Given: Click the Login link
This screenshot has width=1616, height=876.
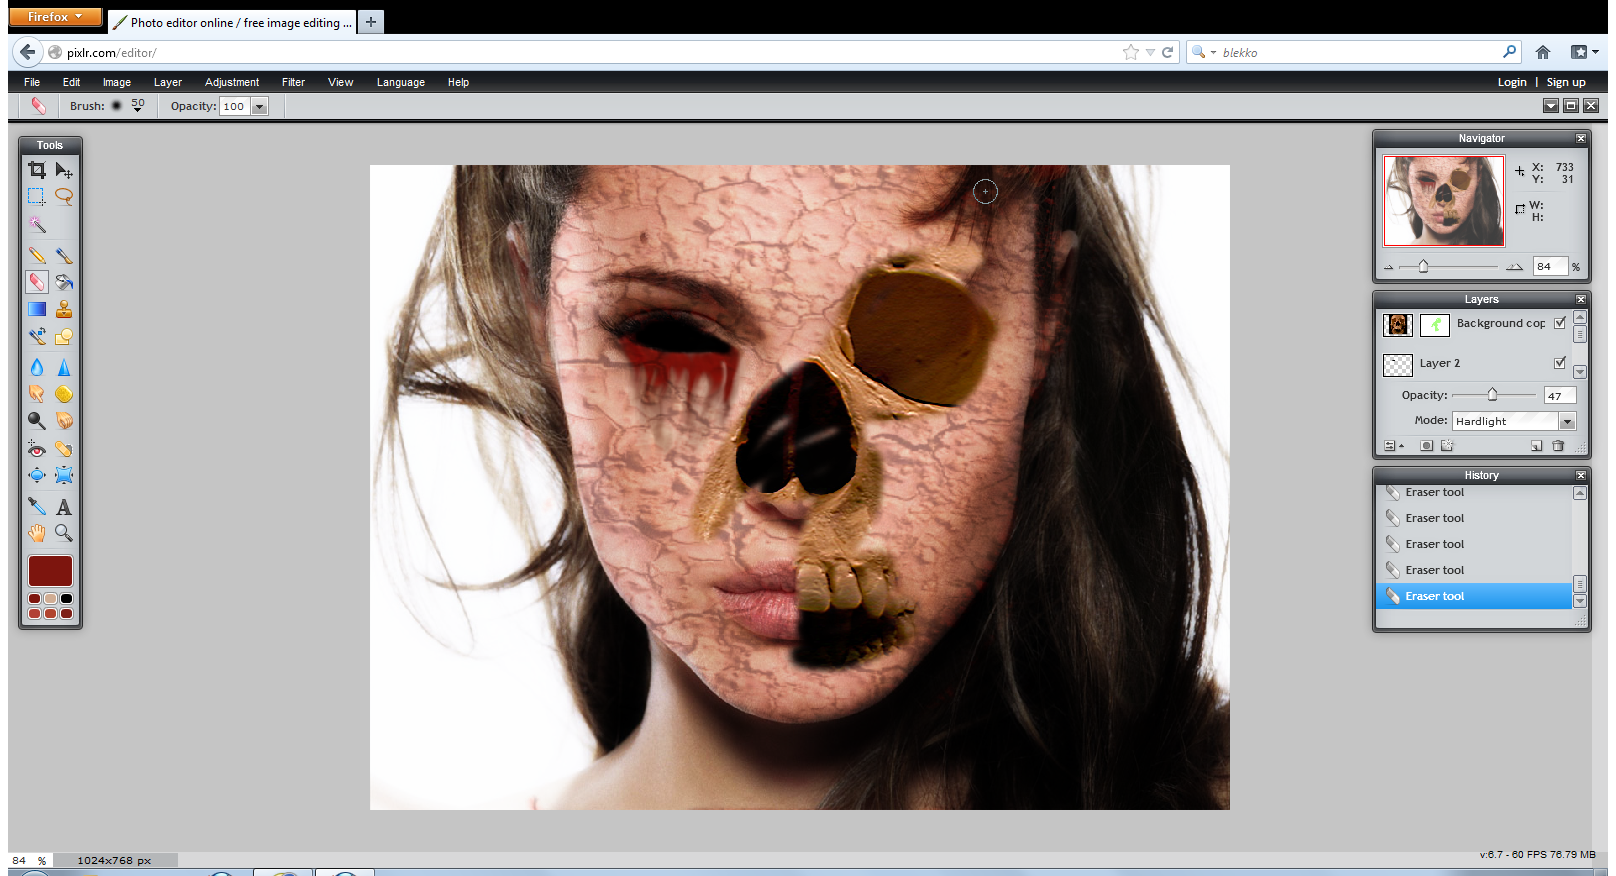Looking at the screenshot, I should (x=1512, y=82).
